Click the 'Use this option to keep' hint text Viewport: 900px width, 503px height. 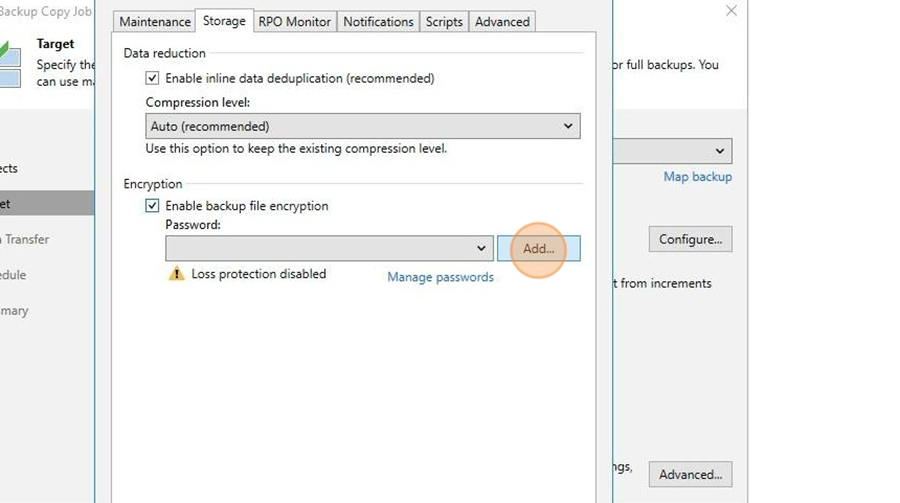click(x=296, y=148)
